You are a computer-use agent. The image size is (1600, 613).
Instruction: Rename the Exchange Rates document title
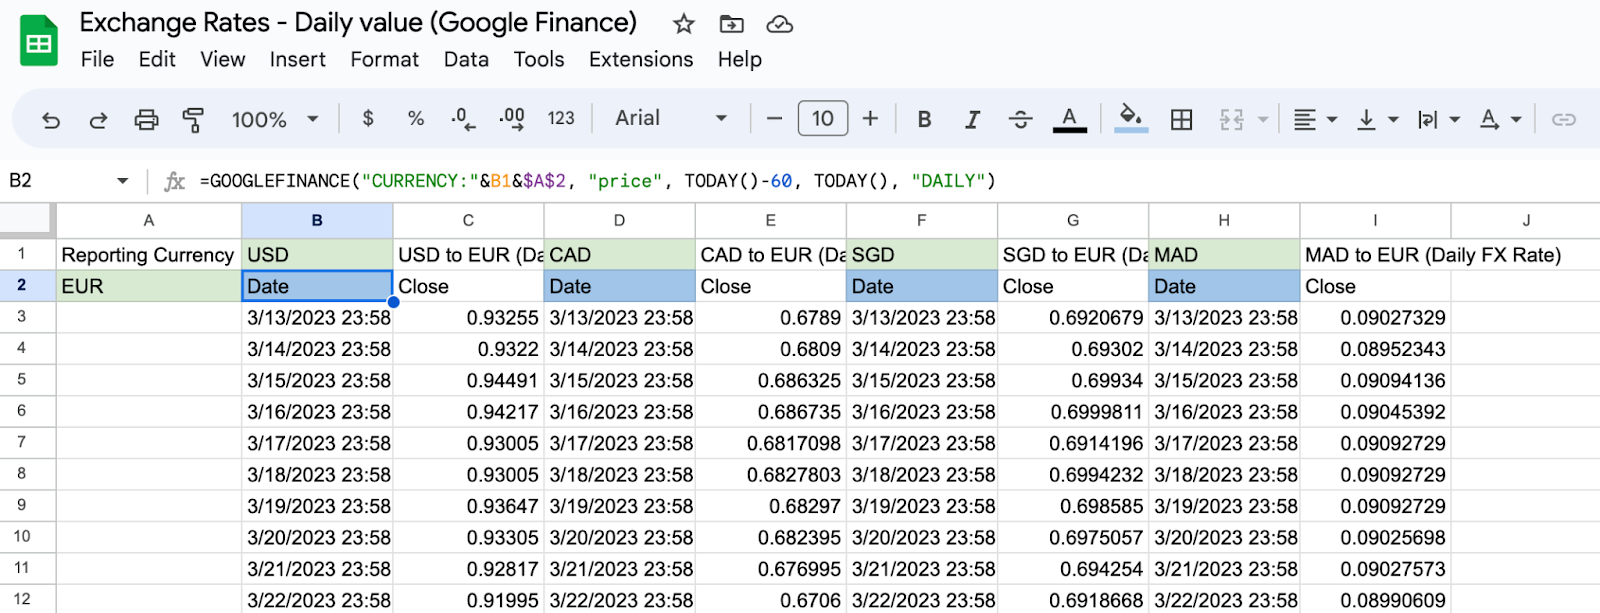point(358,23)
